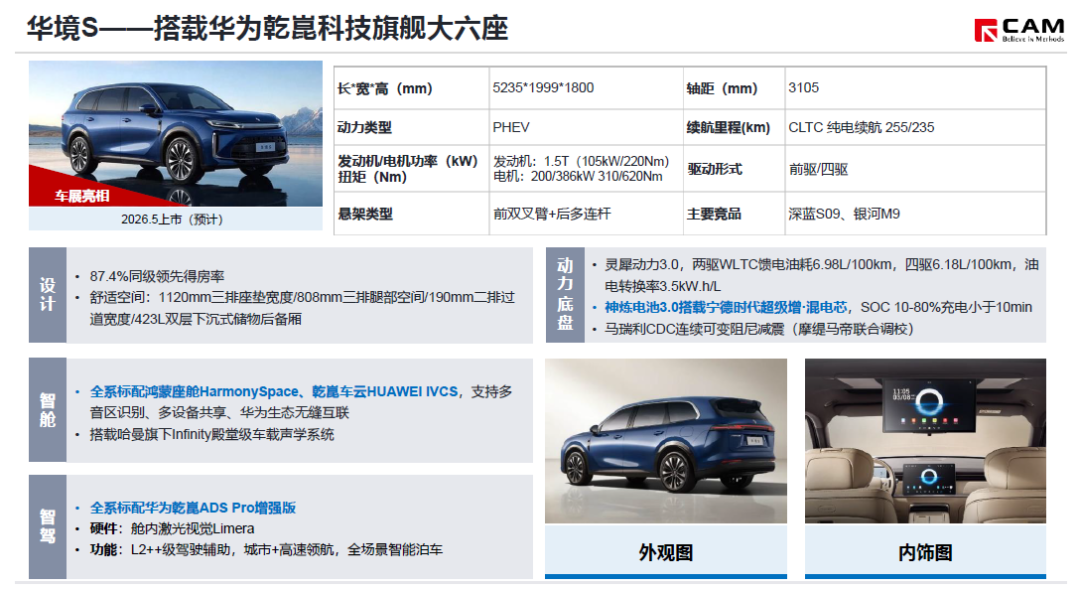
Task: Click the 87.4%同级领先得房率 bullet
Action: (157, 276)
